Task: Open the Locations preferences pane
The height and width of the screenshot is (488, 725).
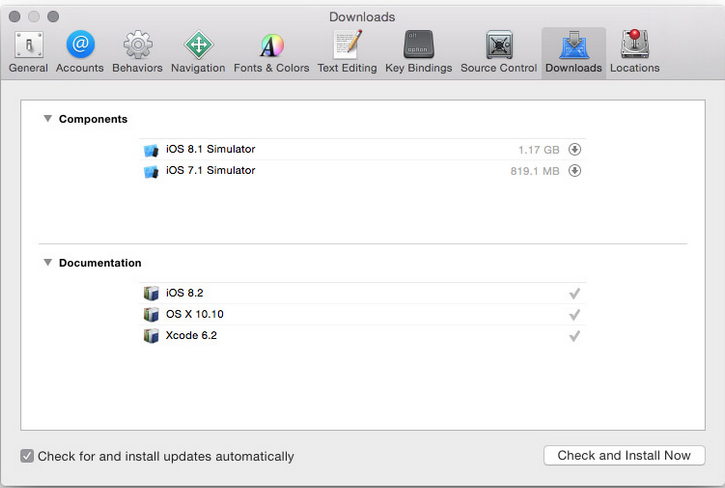Action: point(635,52)
